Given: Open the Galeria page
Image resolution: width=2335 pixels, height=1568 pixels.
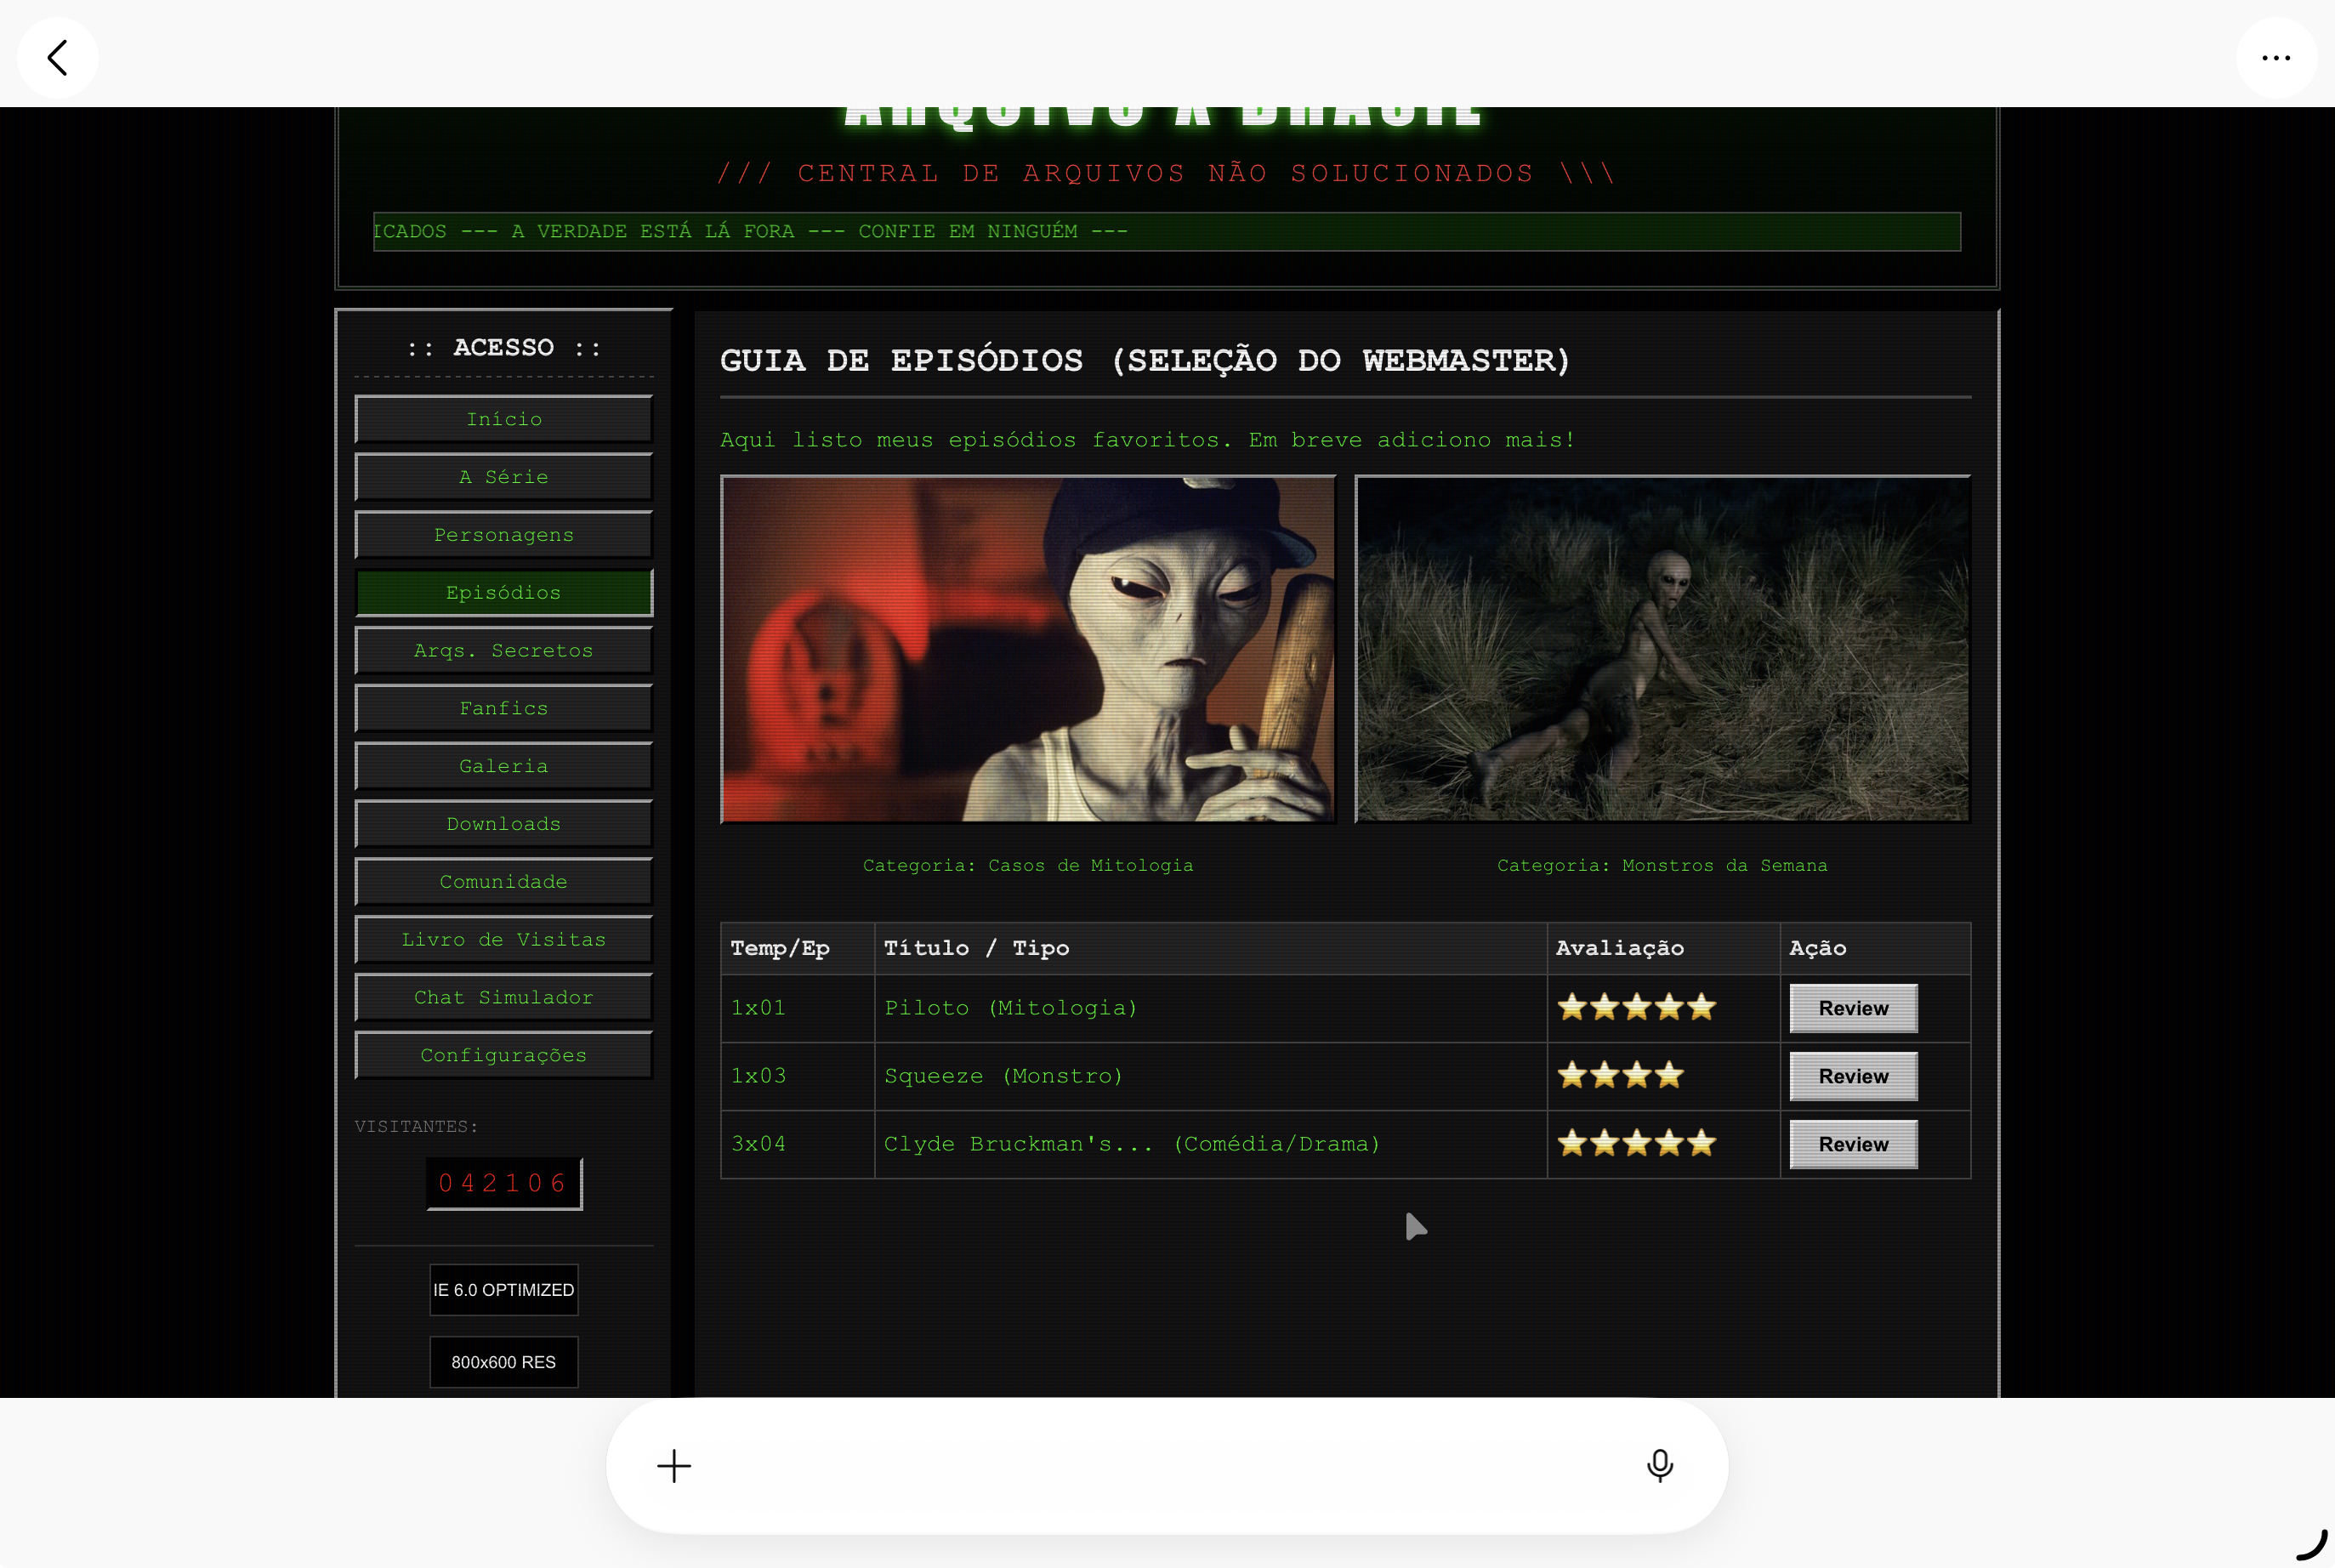Looking at the screenshot, I should click(x=504, y=766).
